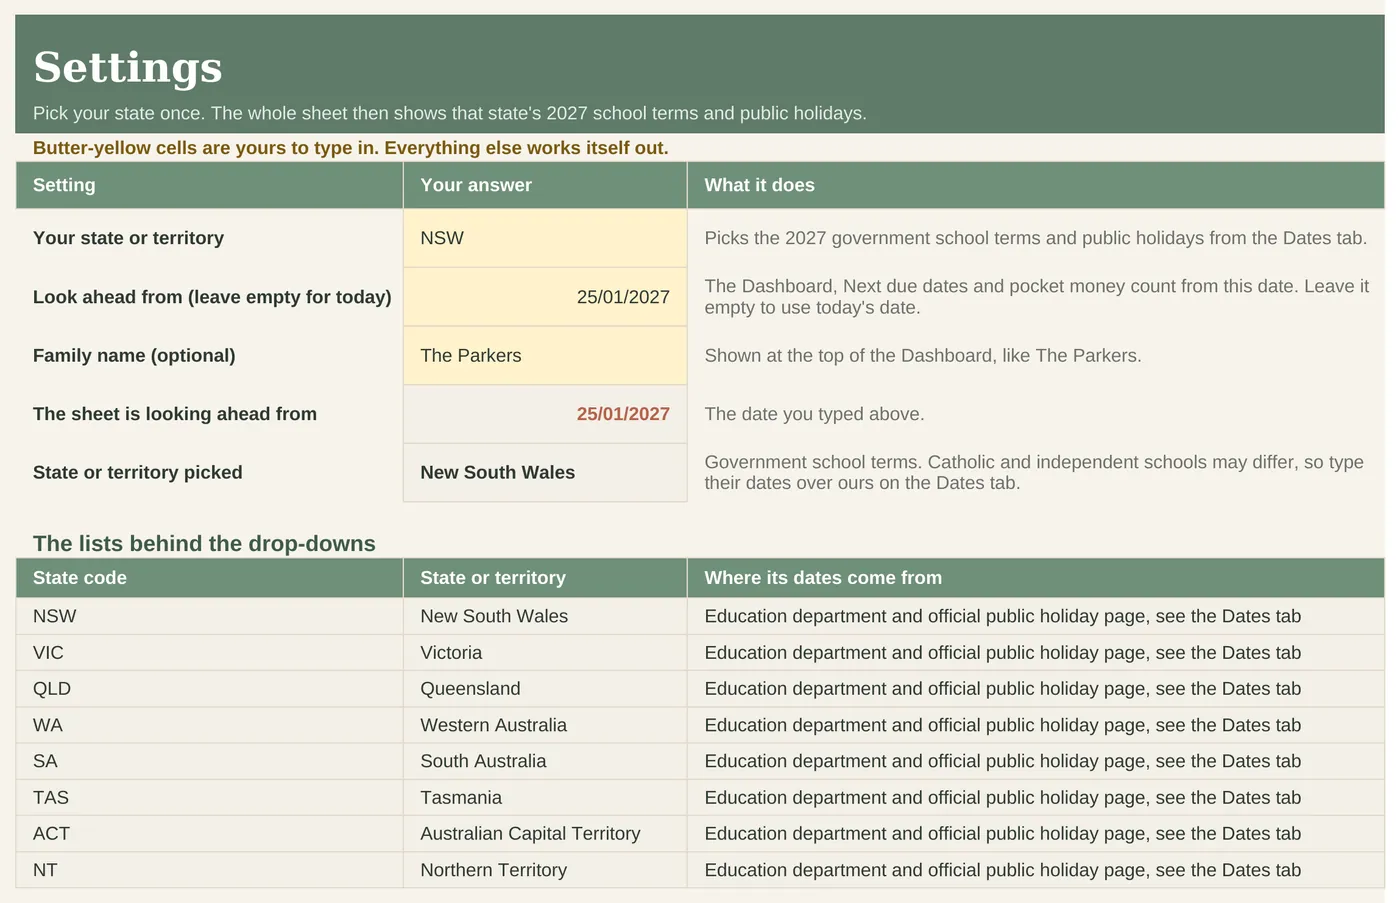Click the description "Shown at the top of the Dashboard"
This screenshot has height=903, width=1400.
click(x=923, y=355)
